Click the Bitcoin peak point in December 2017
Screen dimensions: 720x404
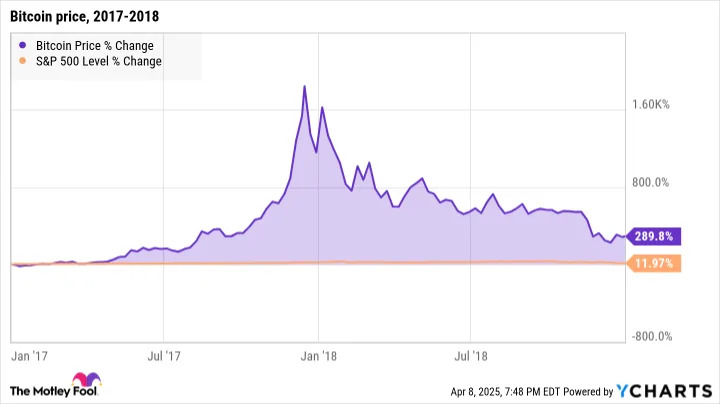(304, 86)
